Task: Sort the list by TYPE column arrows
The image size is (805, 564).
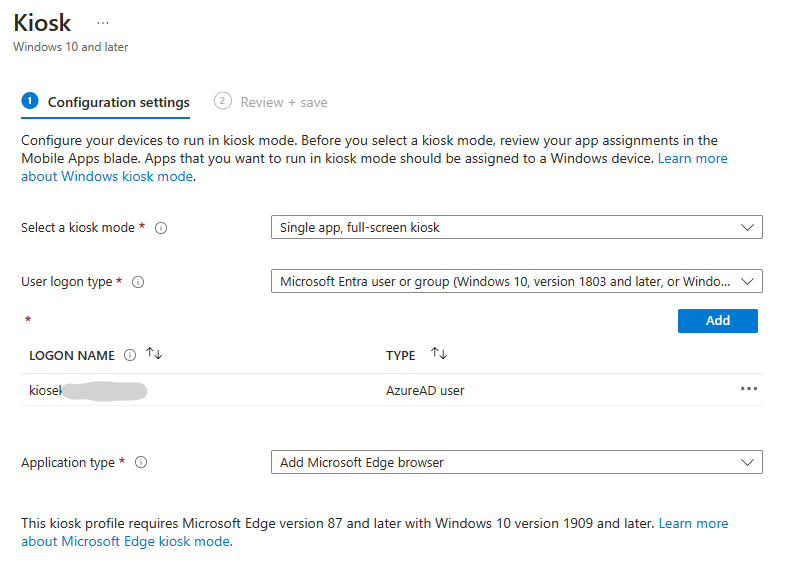Action: pyautogui.click(x=439, y=355)
